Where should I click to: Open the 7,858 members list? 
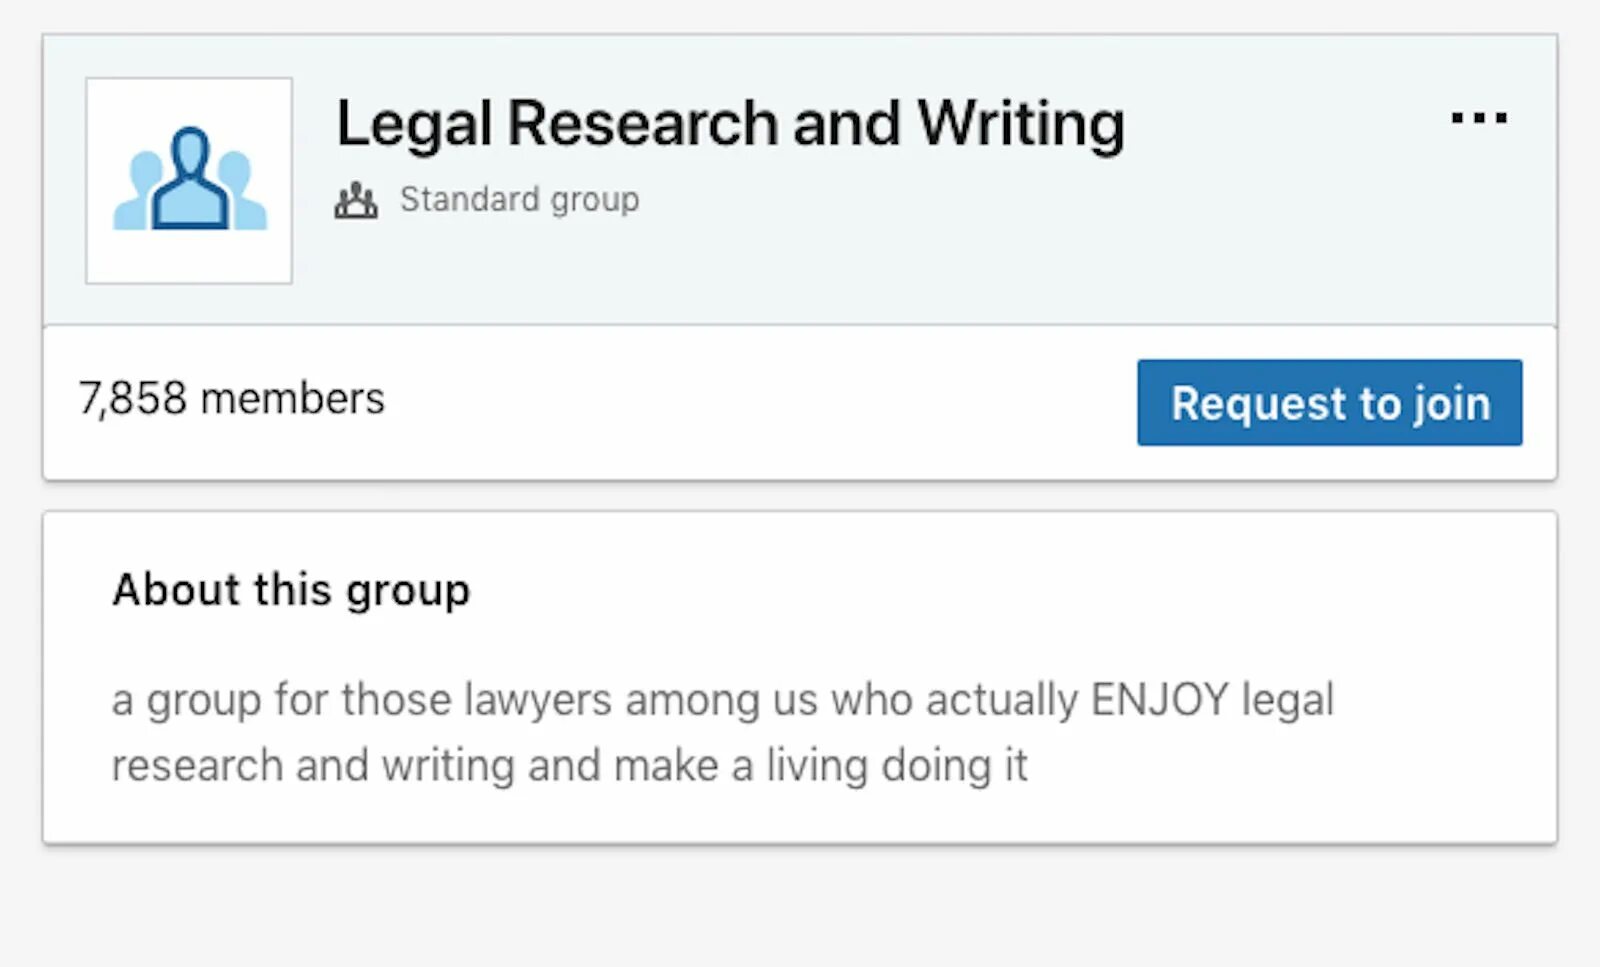pos(232,398)
